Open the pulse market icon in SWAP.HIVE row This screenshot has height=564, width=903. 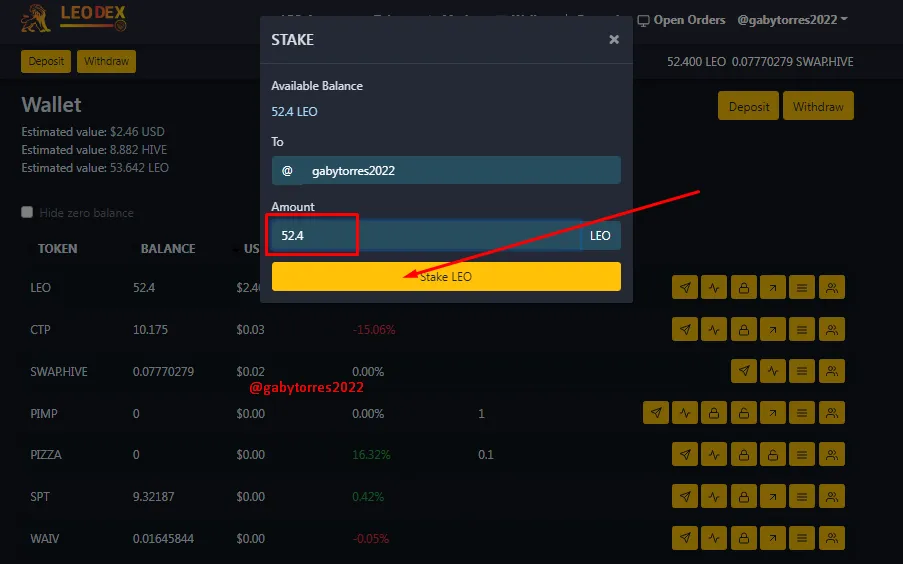(773, 371)
